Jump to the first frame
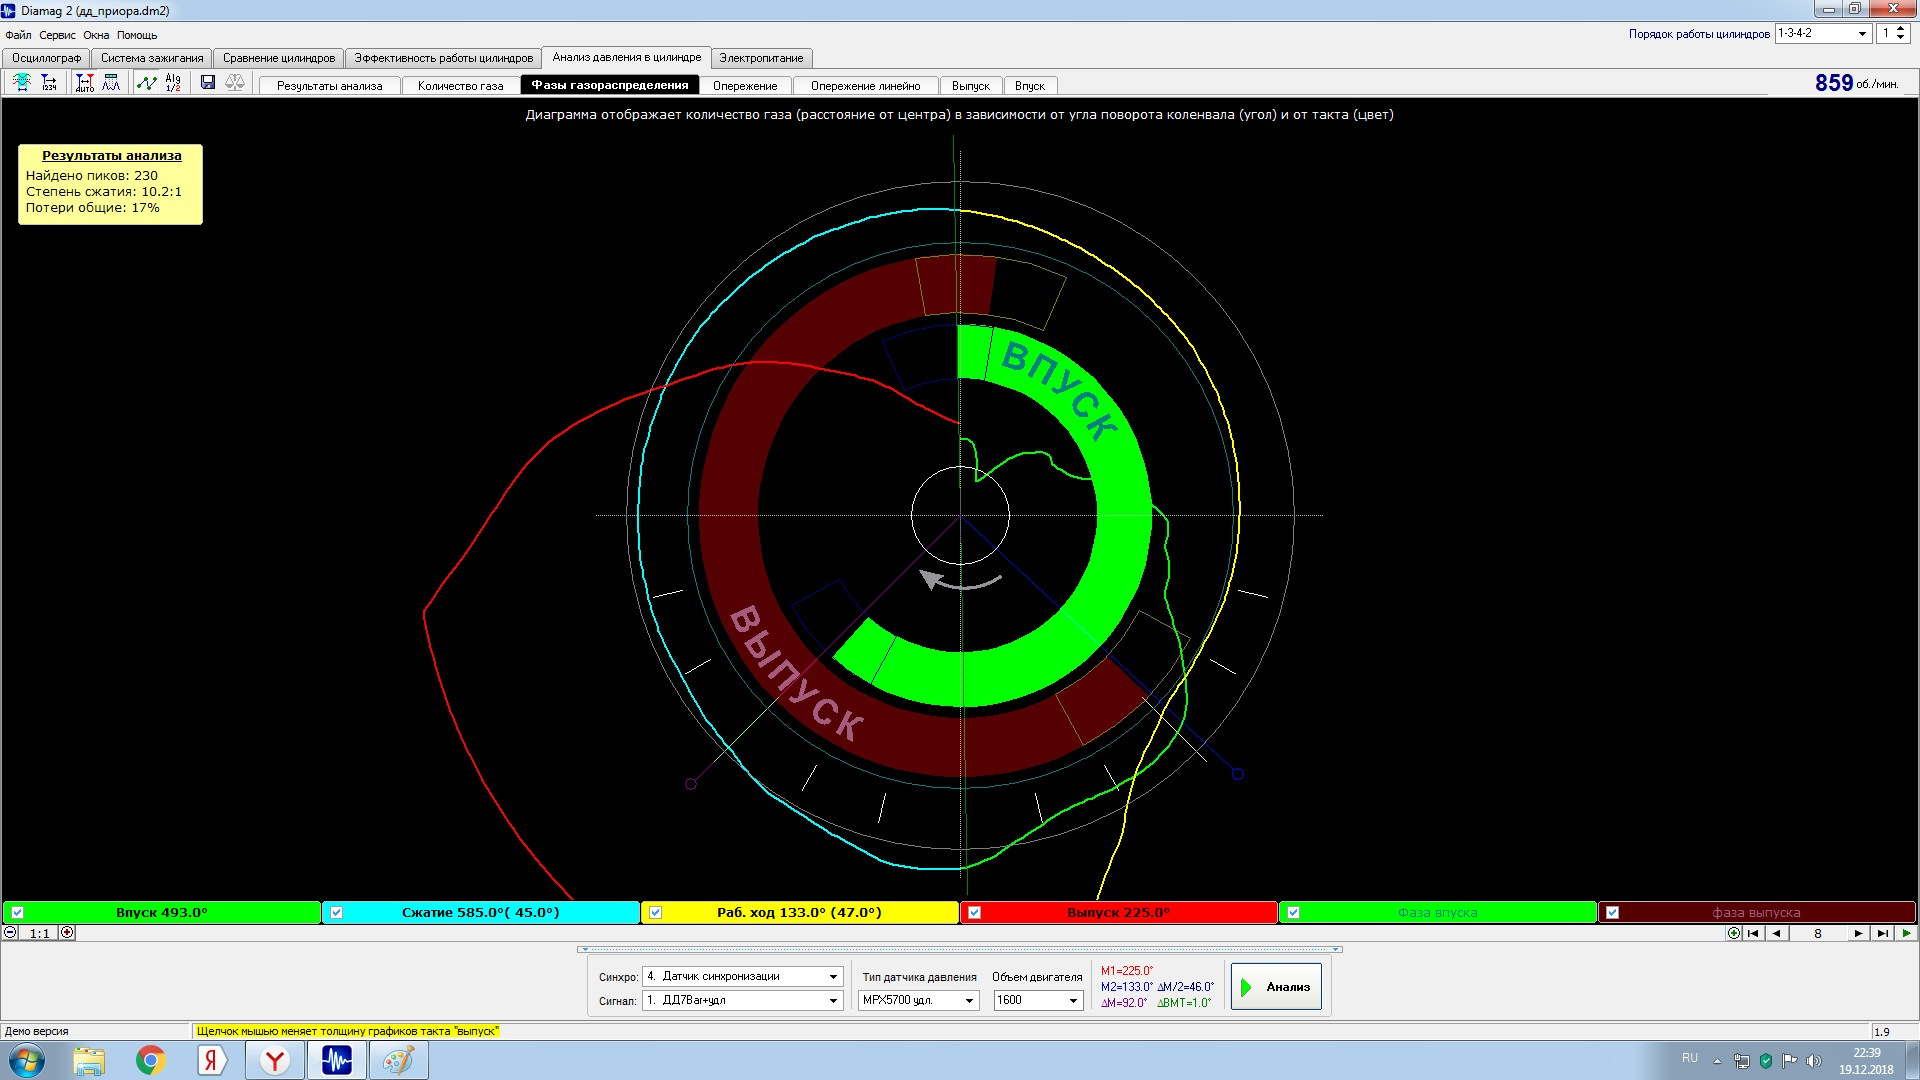1920x1080 pixels. [x=1753, y=933]
